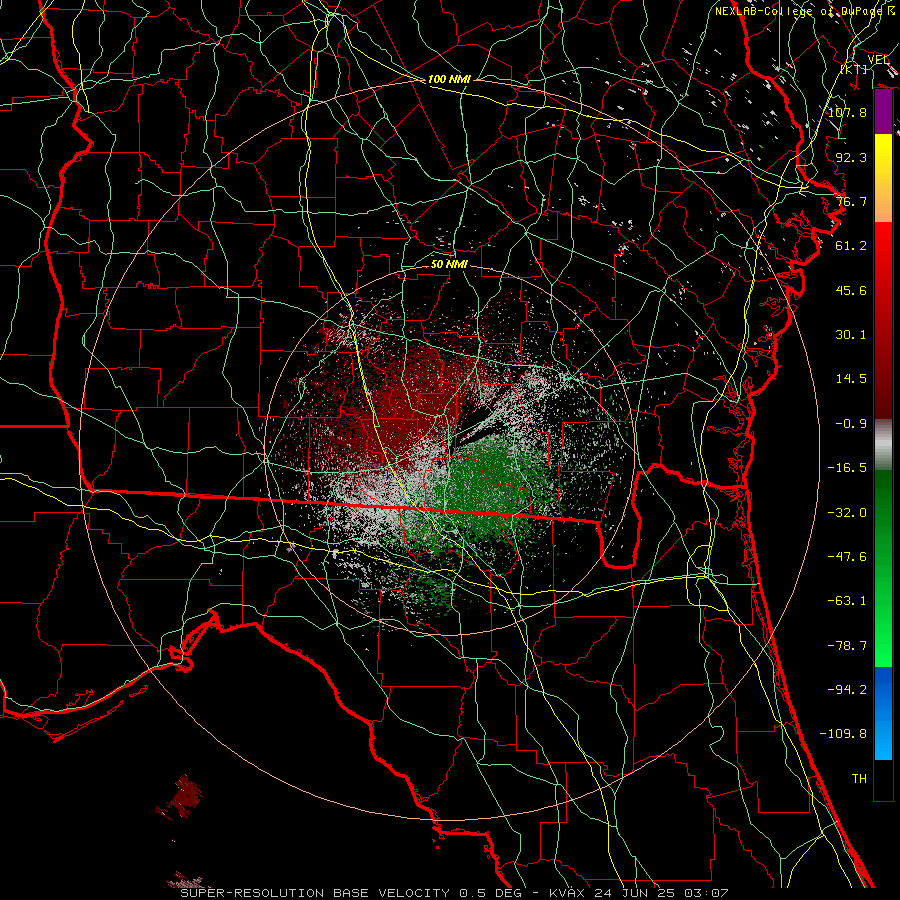The width and height of the screenshot is (900, 900).
Task: Click the 92.3 velocity scale value
Action: 851,157
